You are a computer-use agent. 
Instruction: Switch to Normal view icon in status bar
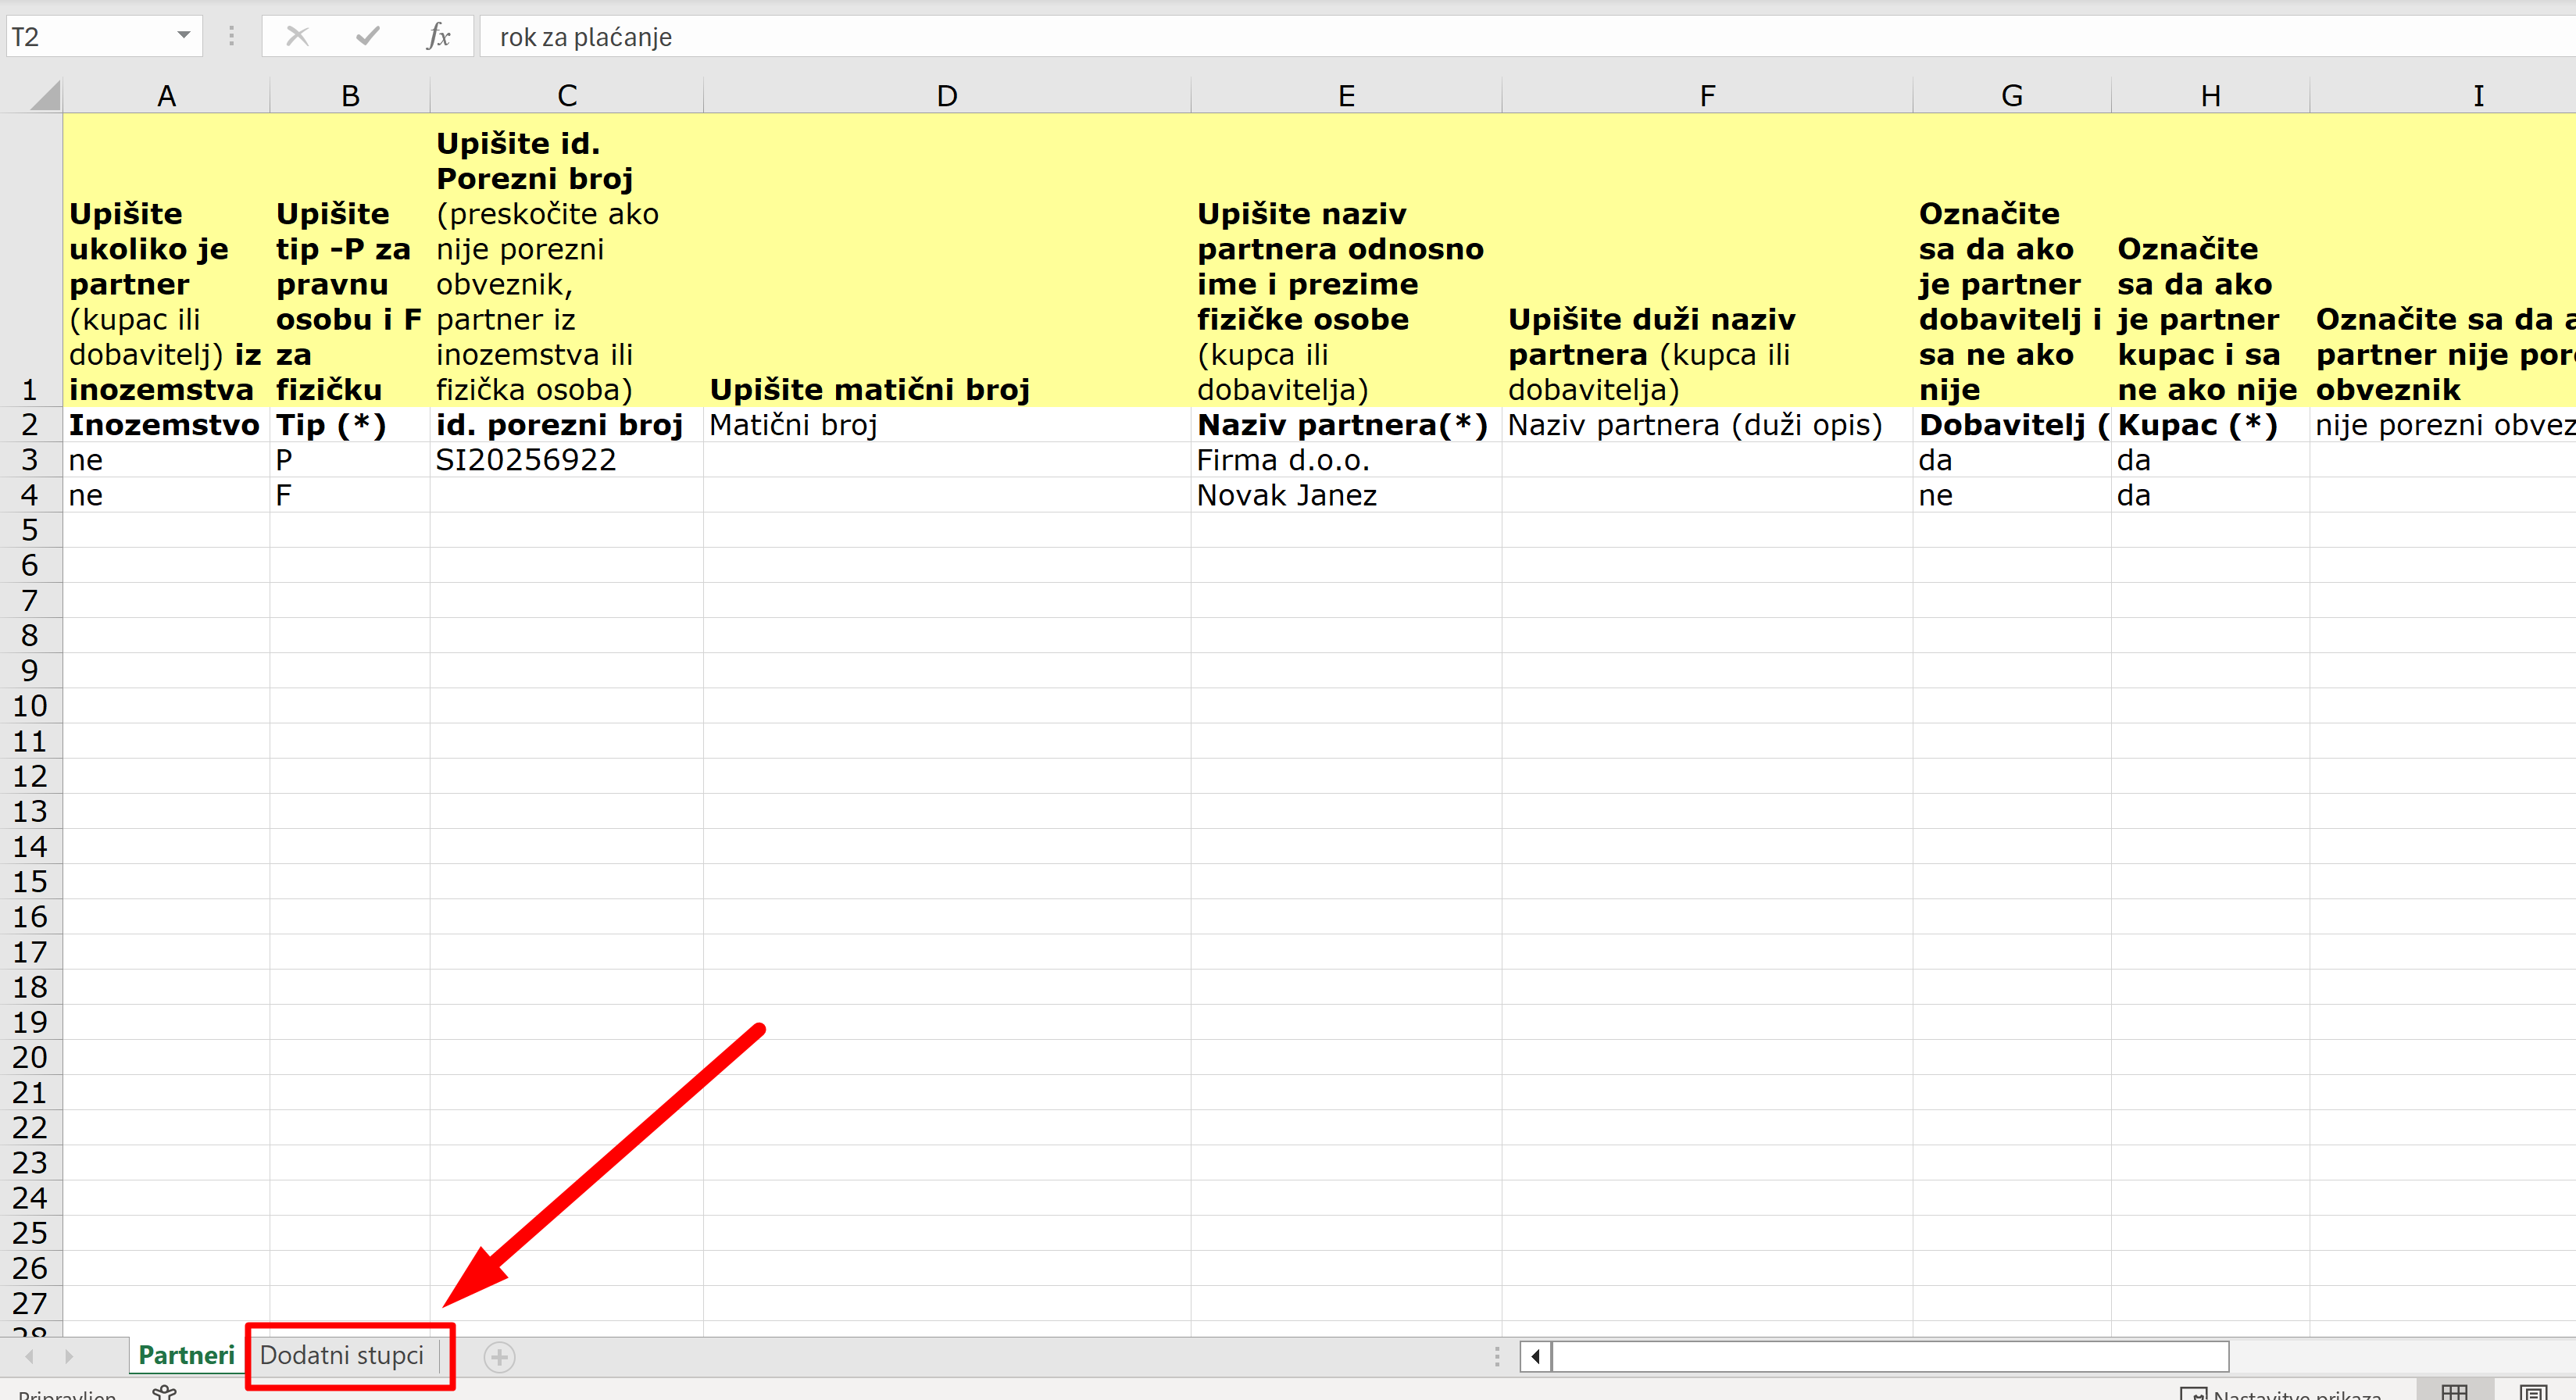[x=2453, y=1392]
